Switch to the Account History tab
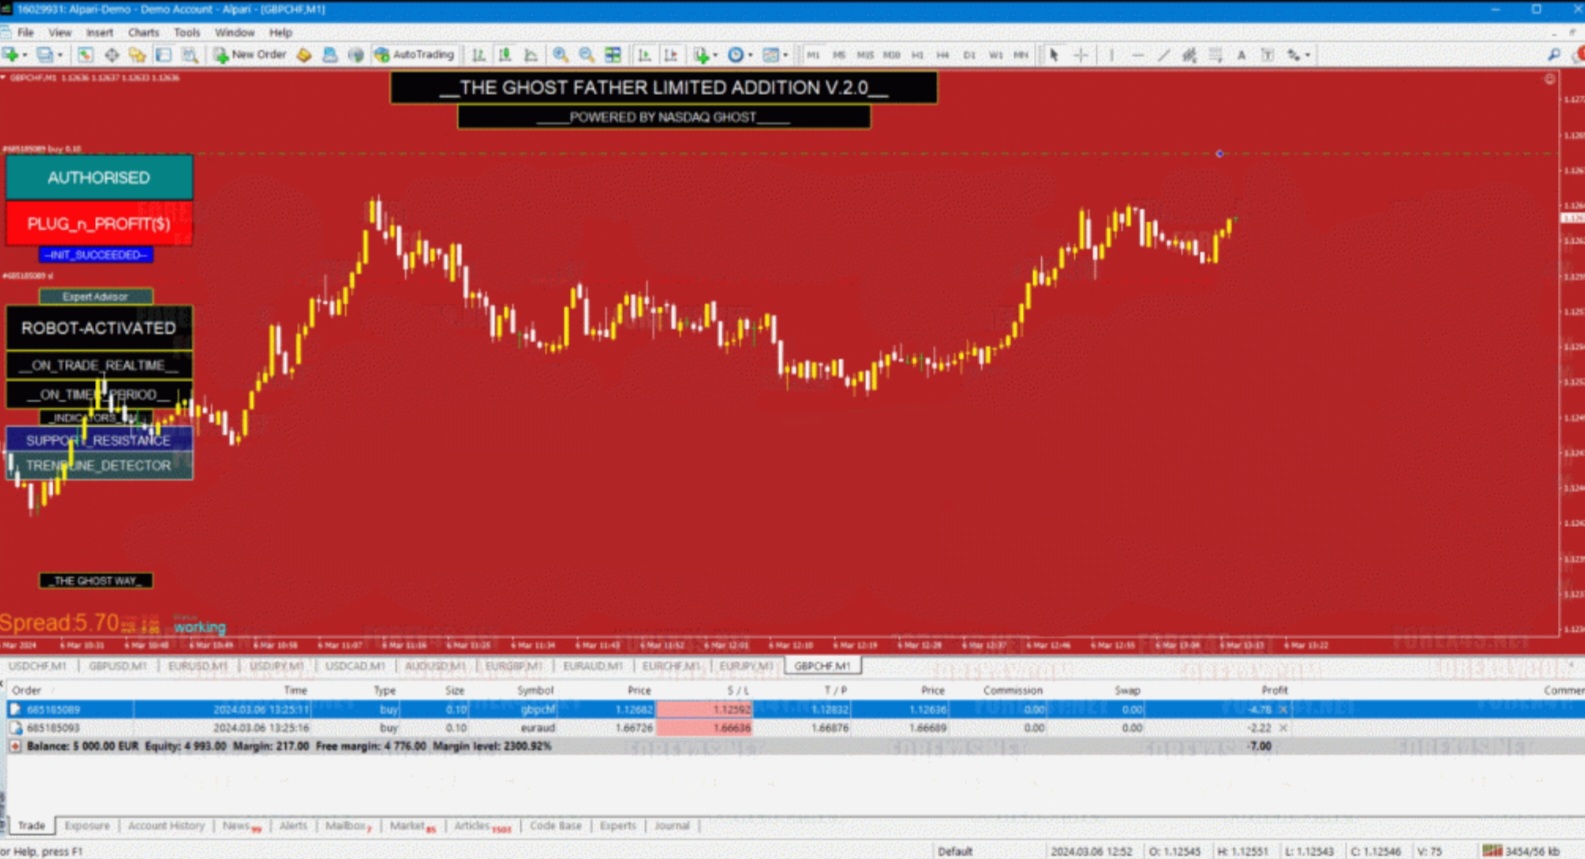Viewport: 1585px width, 859px height. click(166, 826)
